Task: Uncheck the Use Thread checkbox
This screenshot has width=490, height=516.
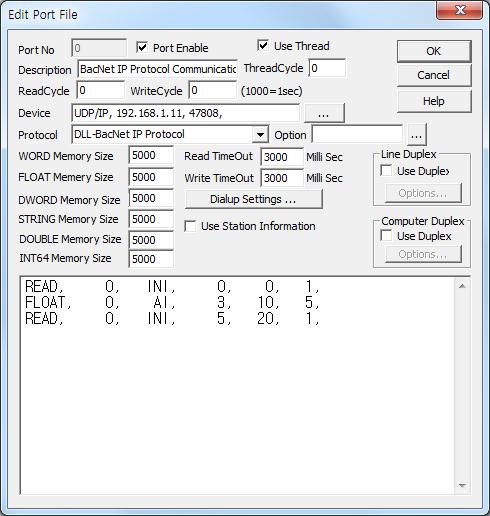Action: point(263,45)
